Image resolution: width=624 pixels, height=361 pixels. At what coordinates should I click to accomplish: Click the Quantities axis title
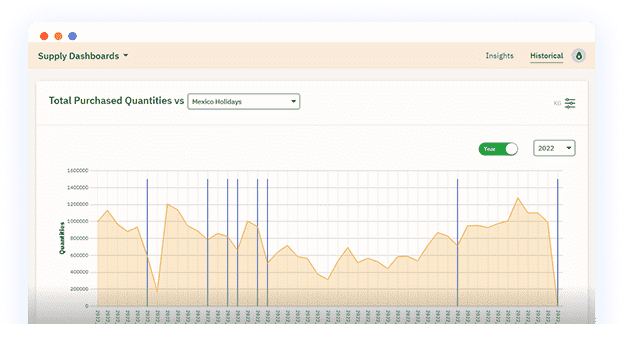point(62,238)
